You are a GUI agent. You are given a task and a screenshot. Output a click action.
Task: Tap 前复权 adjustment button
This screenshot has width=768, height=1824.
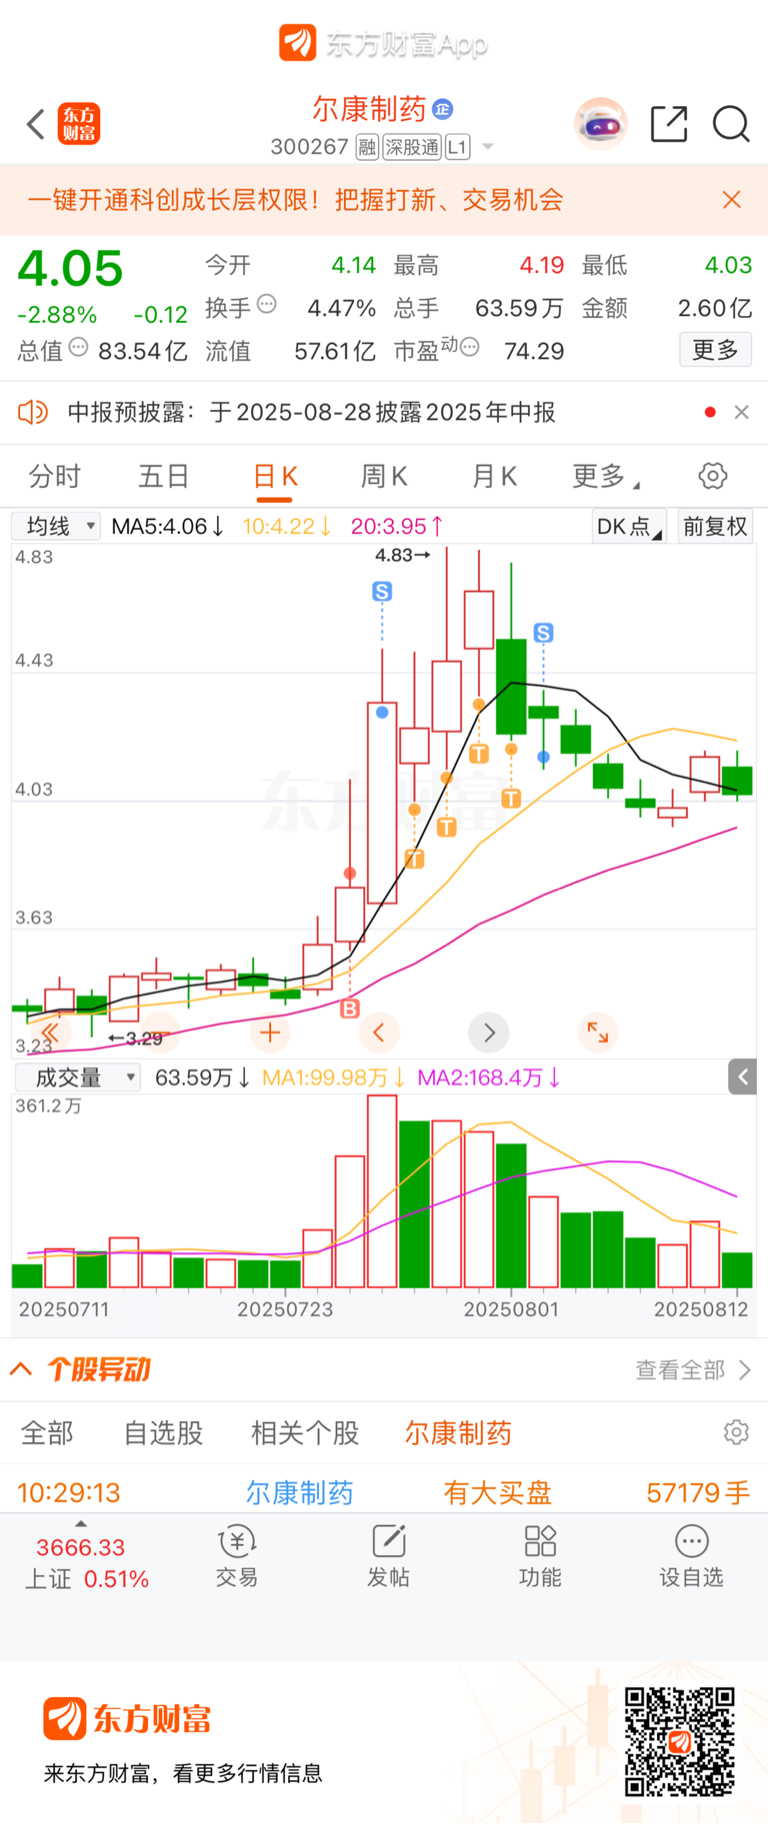(x=715, y=527)
